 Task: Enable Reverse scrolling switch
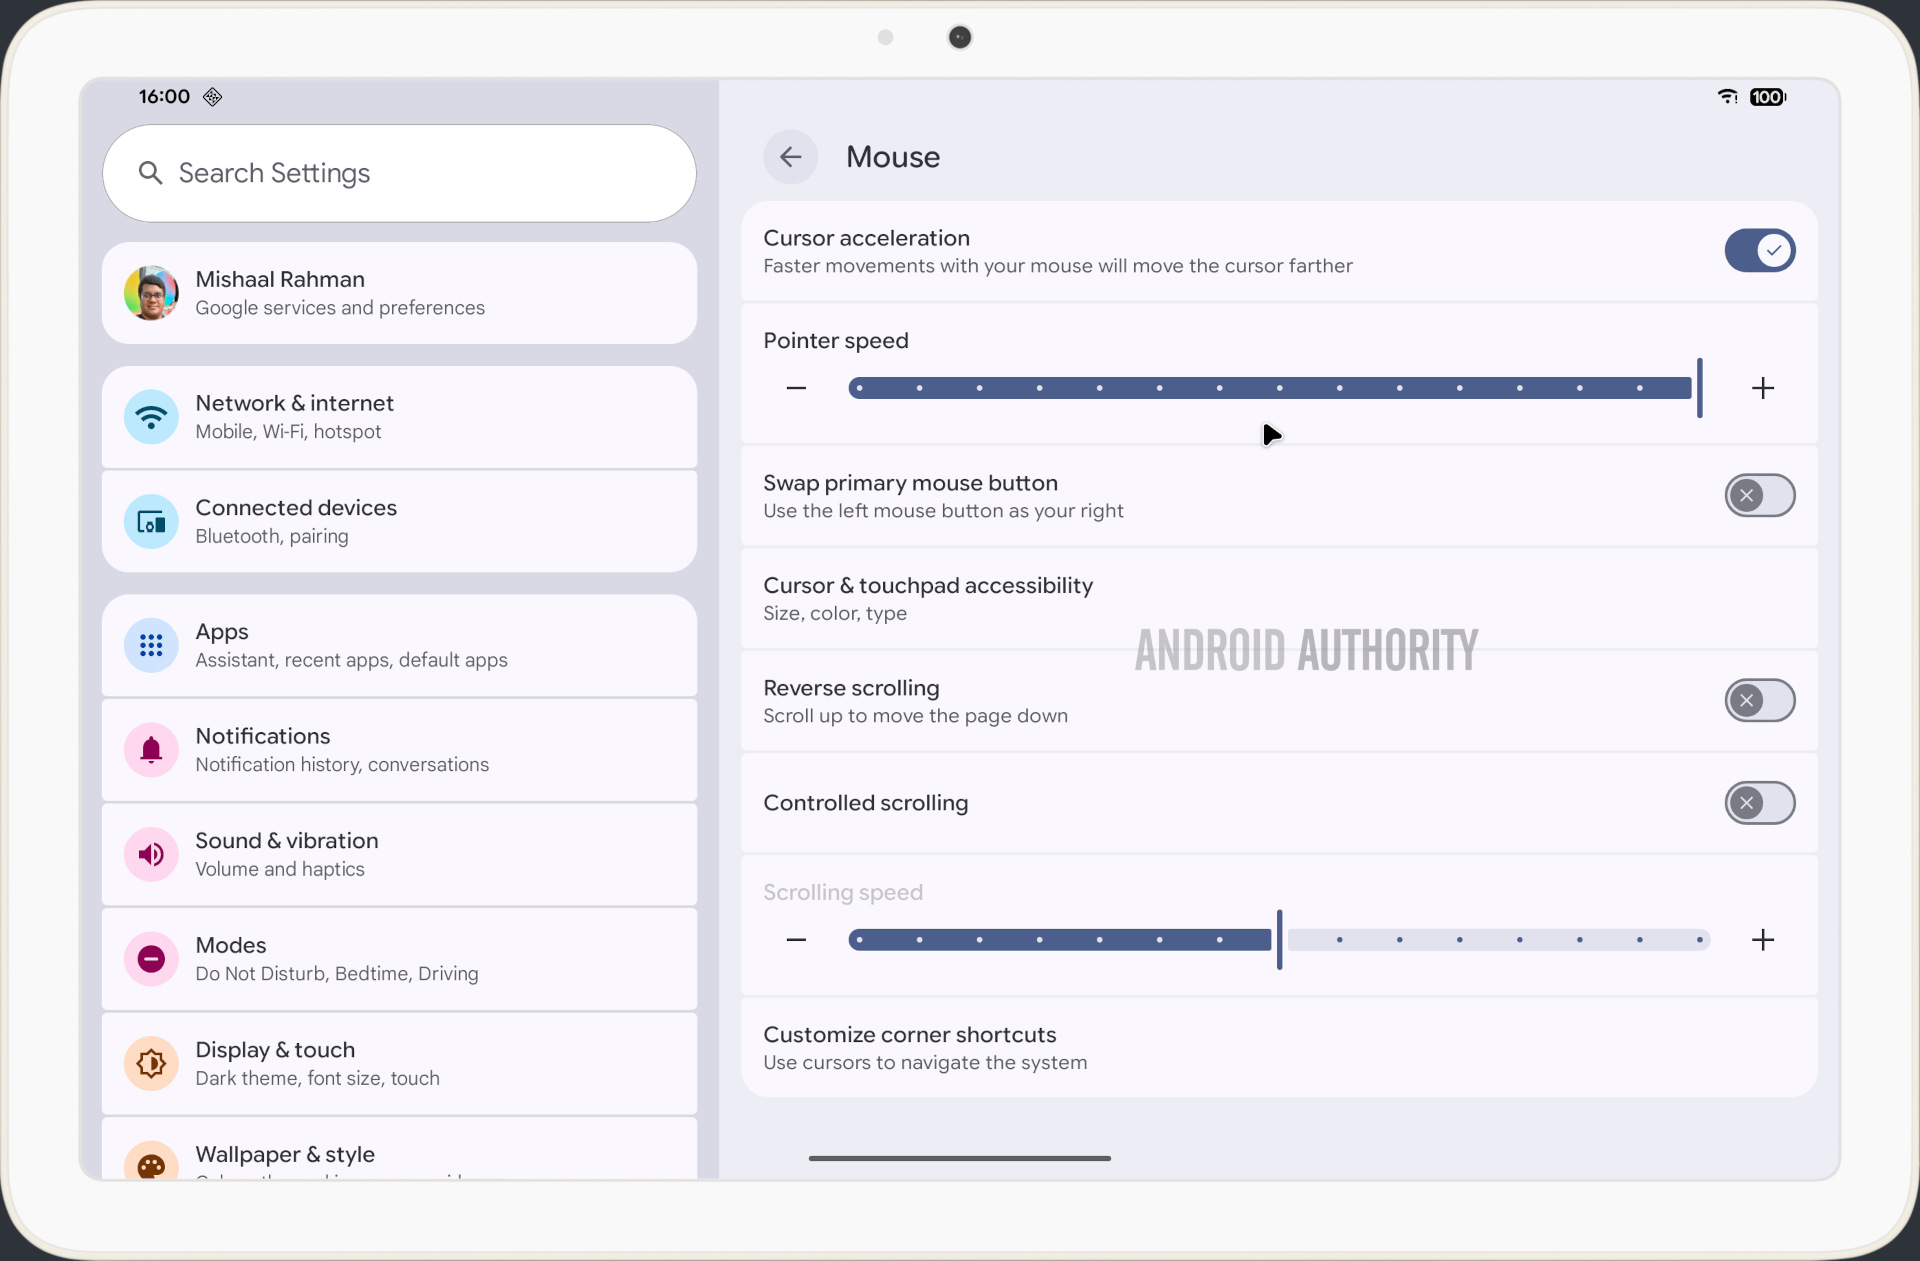(x=1759, y=701)
